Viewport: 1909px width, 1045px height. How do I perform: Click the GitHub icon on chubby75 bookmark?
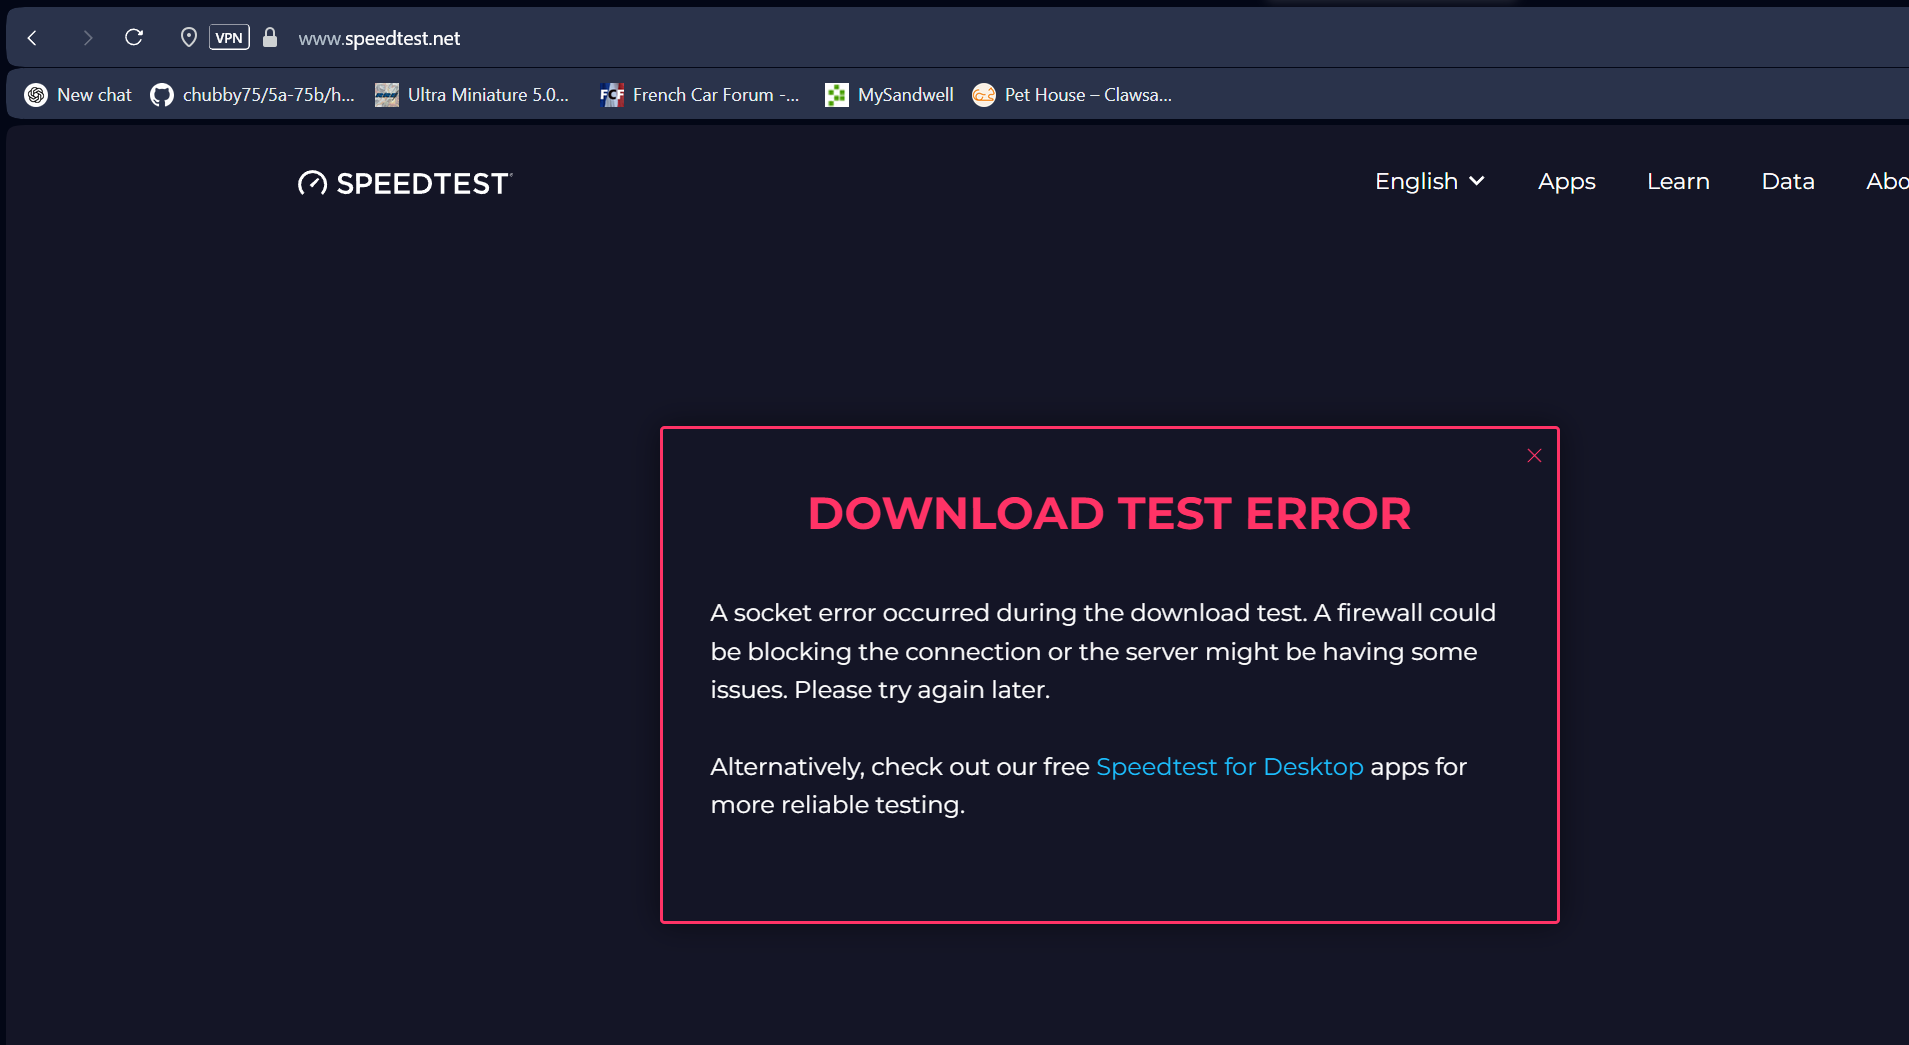click(x=162, y=95)
